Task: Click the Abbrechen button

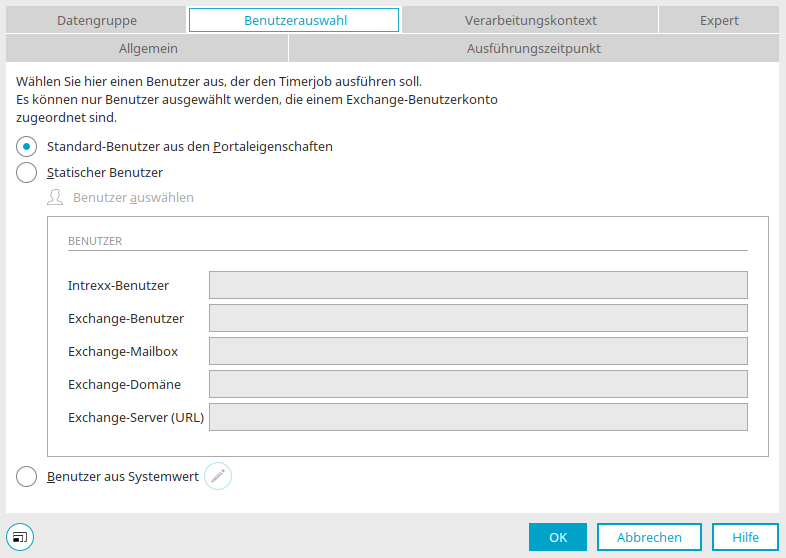Action: (x=649, y=537)
